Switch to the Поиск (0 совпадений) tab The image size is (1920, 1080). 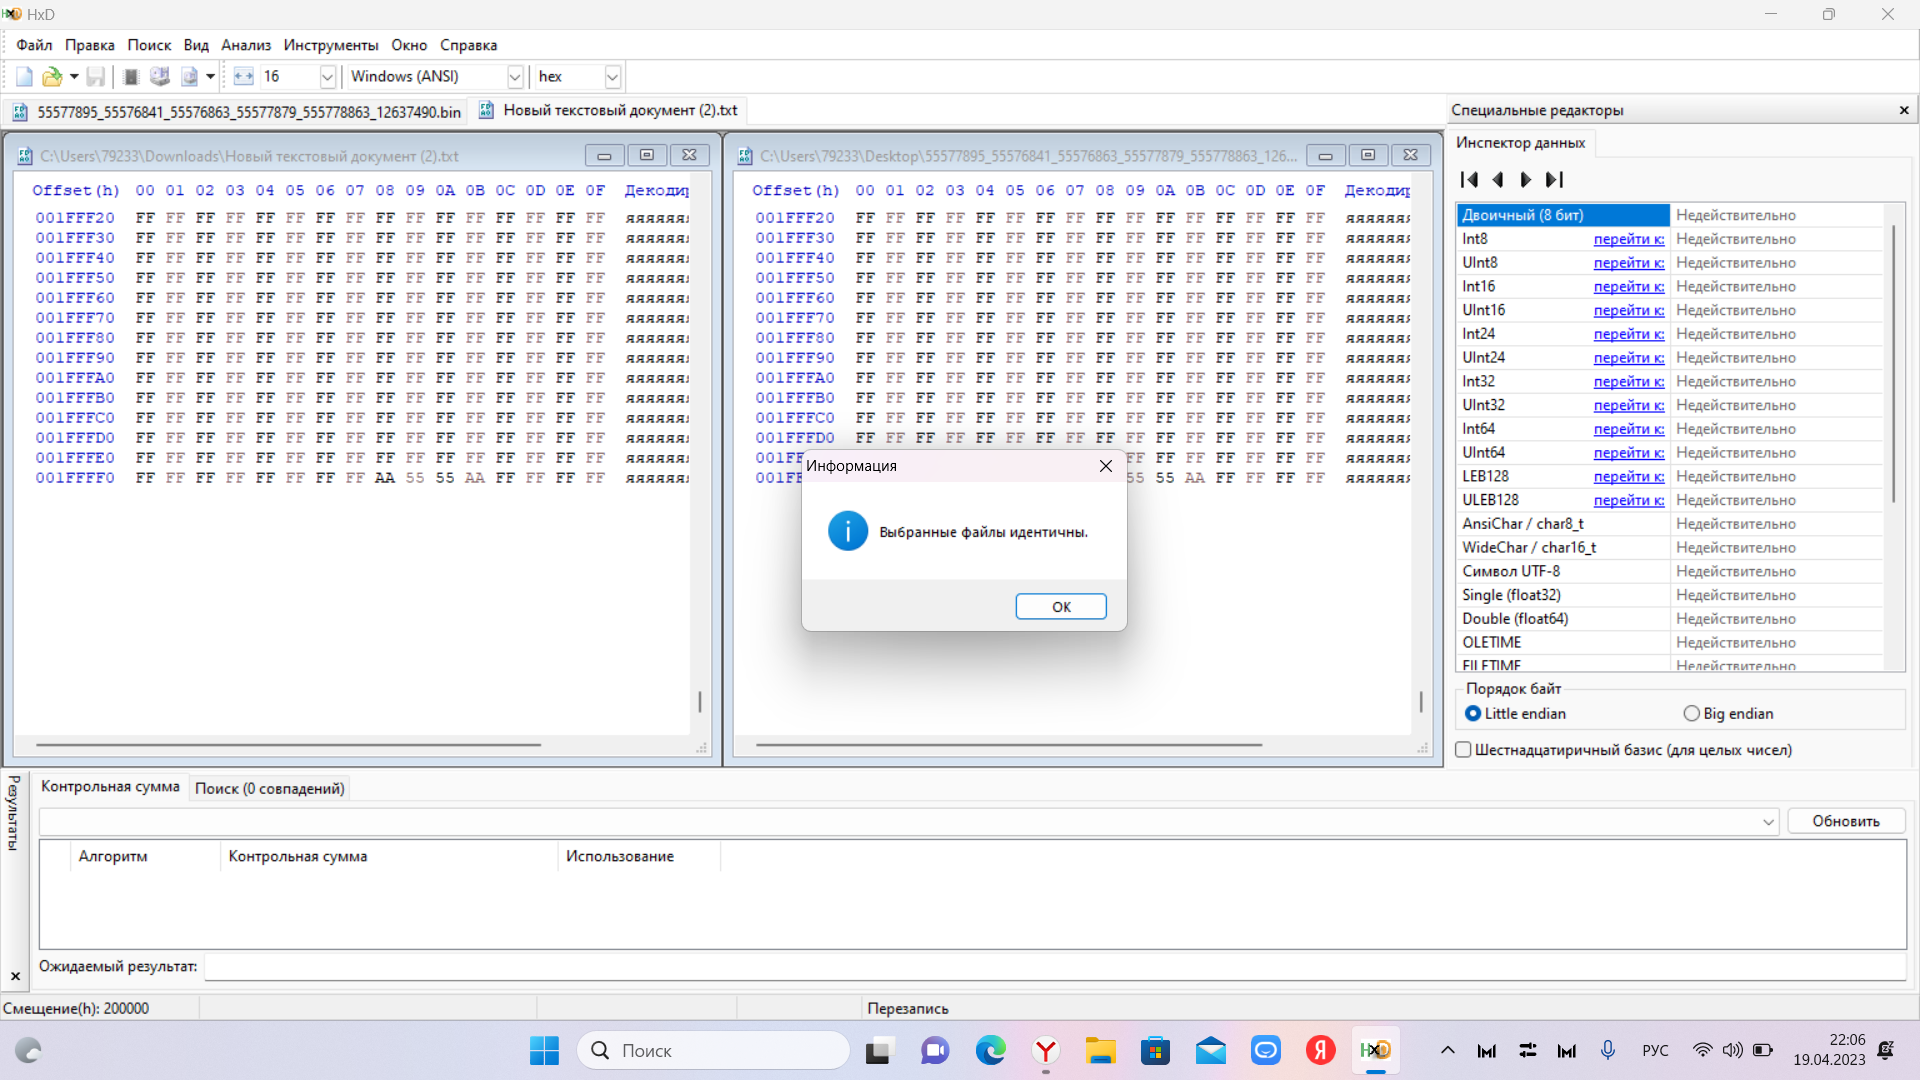click(x=269, y=789)
